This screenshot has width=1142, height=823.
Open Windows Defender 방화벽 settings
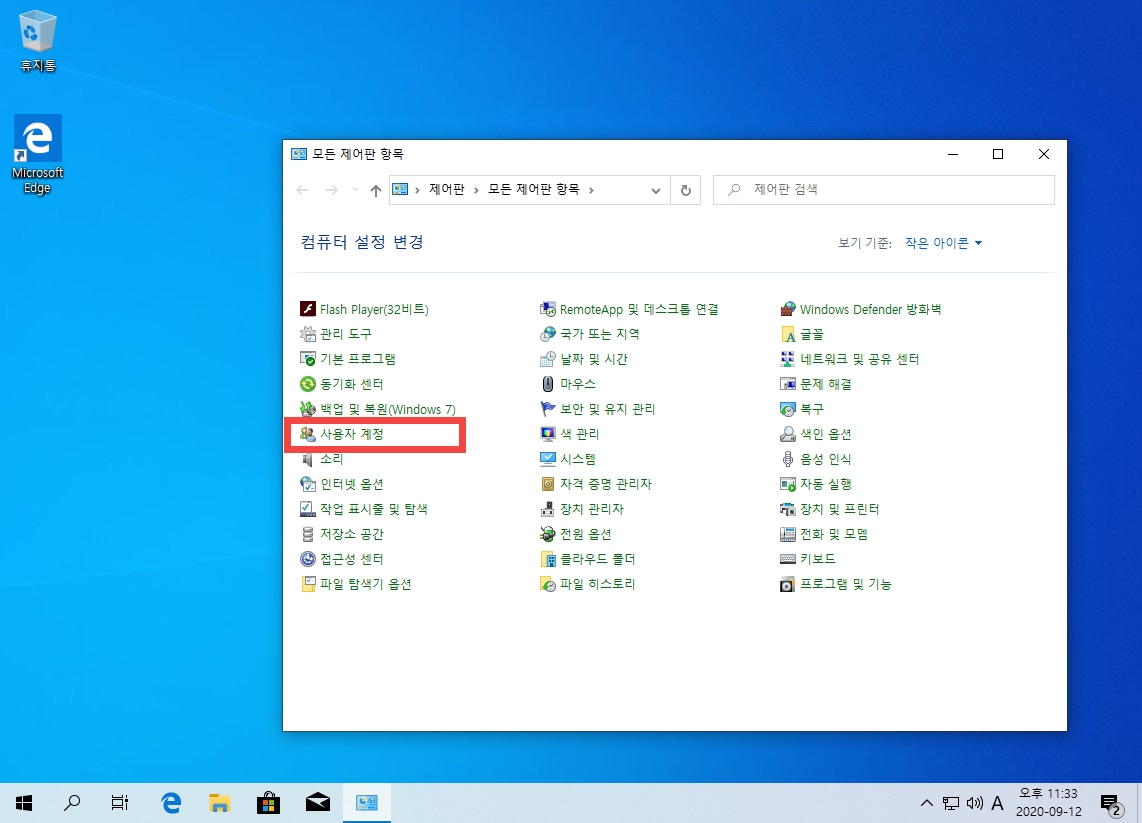click(870, 309)
